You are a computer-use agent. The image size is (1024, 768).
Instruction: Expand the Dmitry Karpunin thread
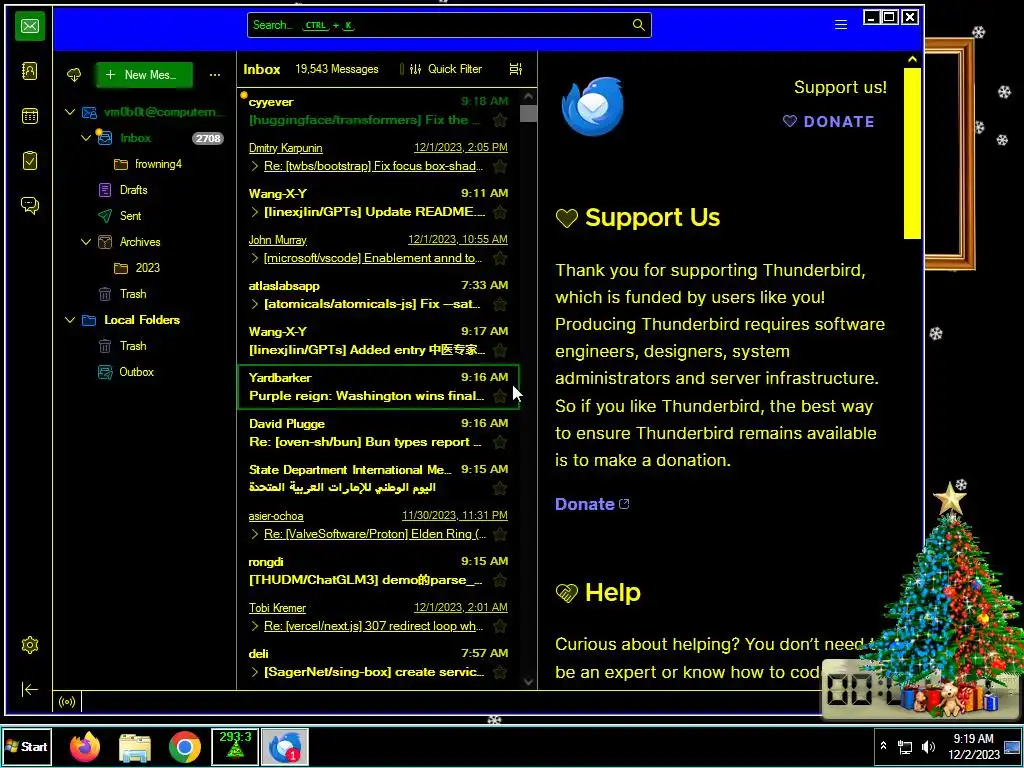pos(255,167)
